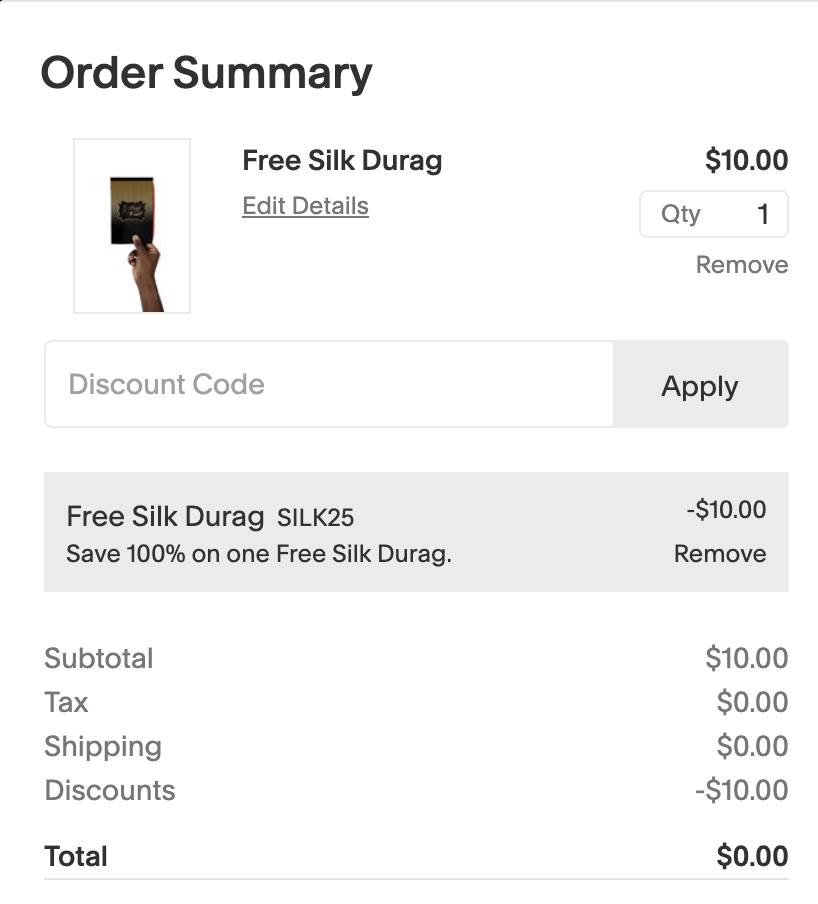
Task: Click the bold Total label
Action: (76, 857)
